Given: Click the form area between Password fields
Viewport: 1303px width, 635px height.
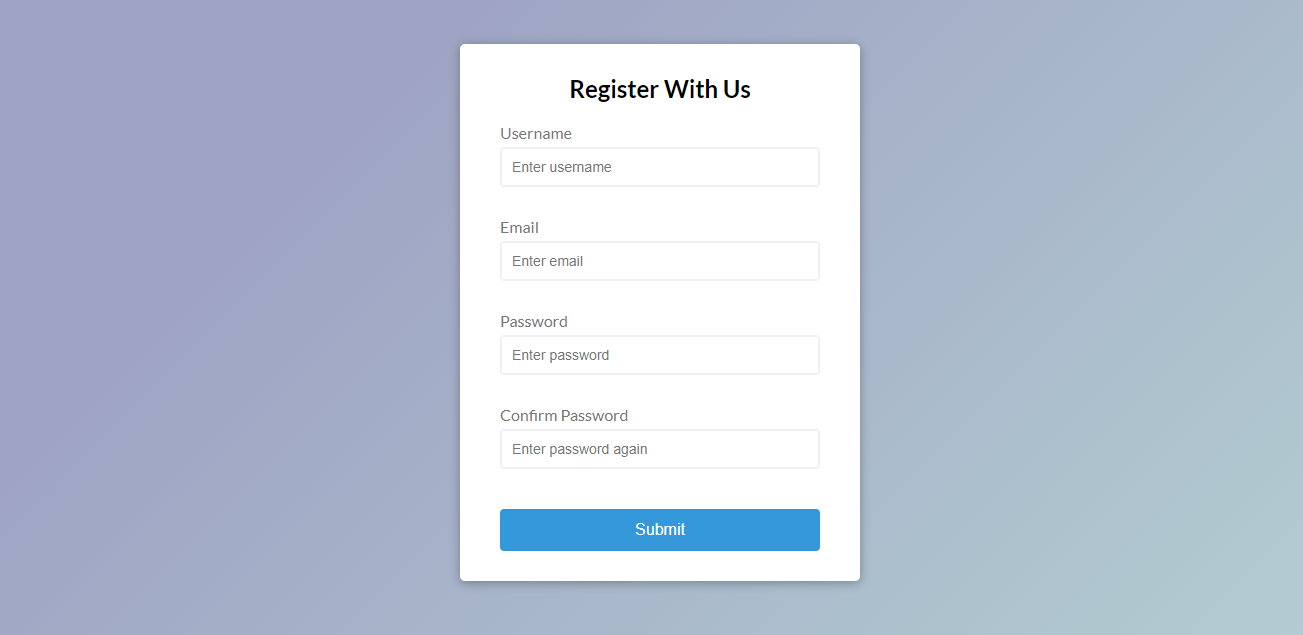Looking at the screenshot, I should click(x=660, y=390).
